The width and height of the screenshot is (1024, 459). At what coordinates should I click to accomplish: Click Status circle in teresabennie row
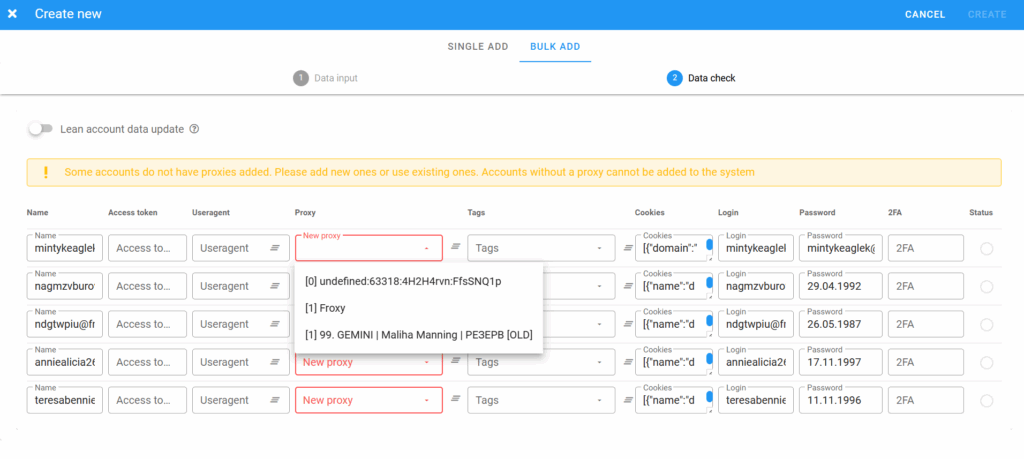tap(986, 400)
